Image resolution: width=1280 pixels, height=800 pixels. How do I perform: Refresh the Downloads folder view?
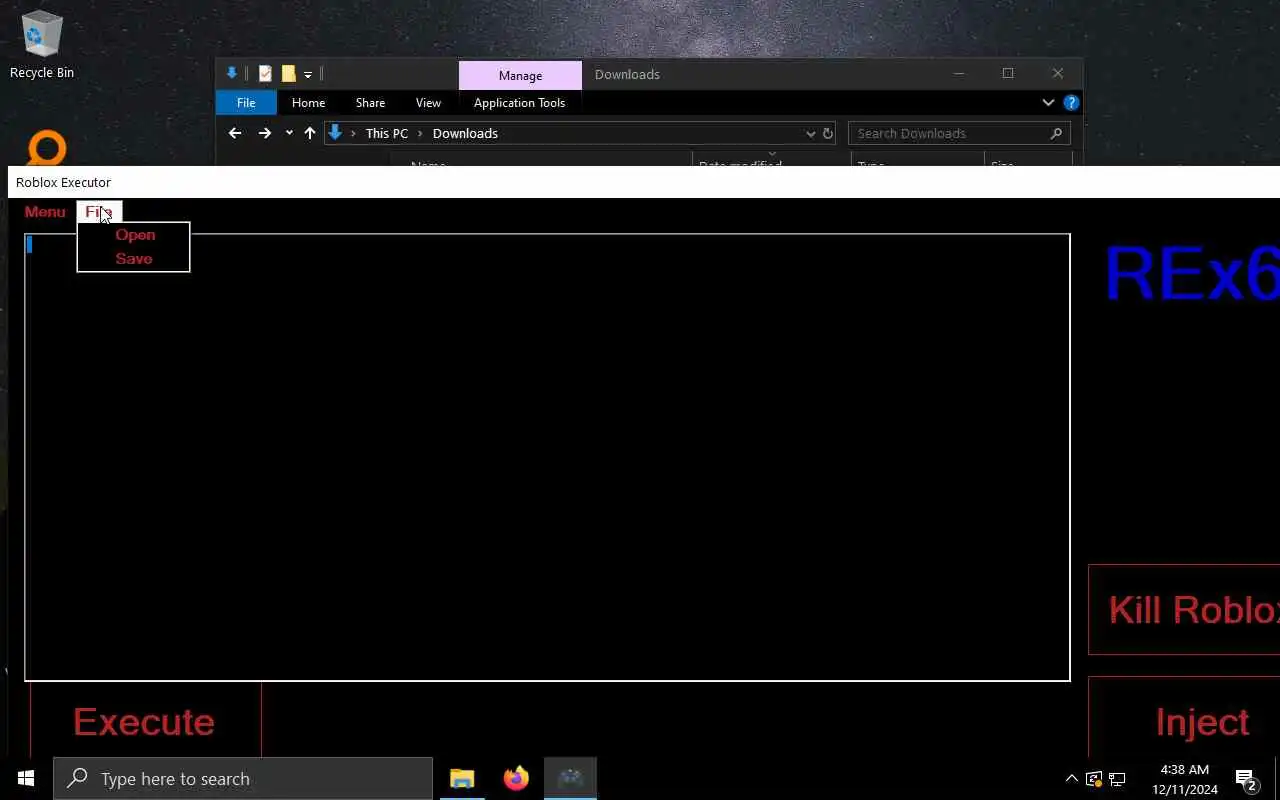coord(828,133)
